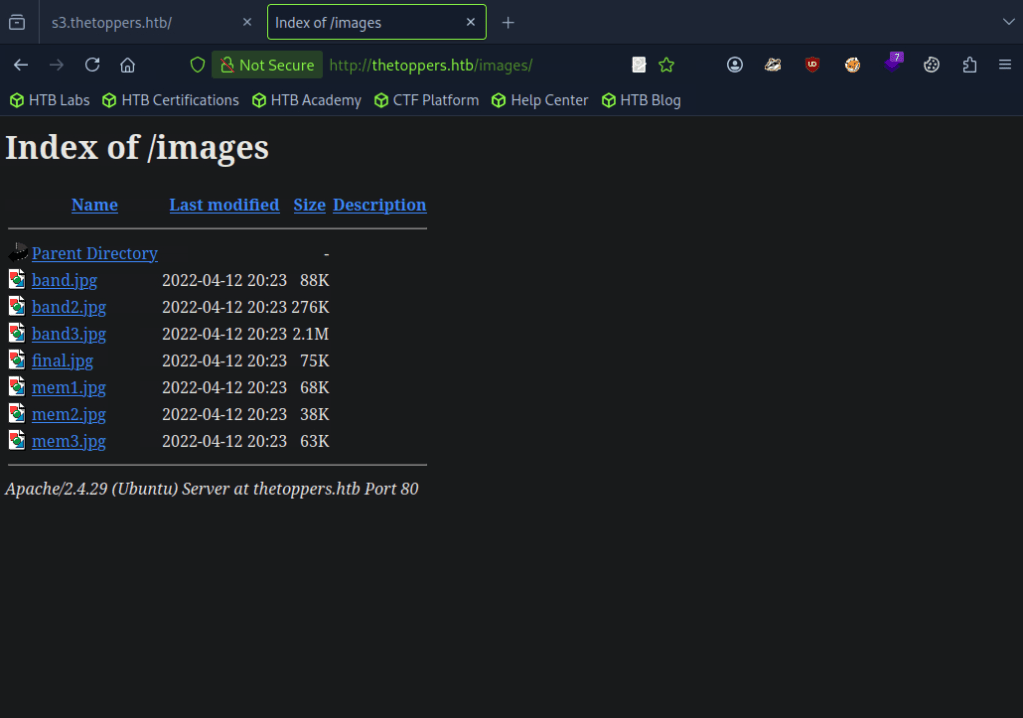Screen dimensions: 1023x718
Task: Bookmark this page with the star icon
Action: (x=667, y=65)
